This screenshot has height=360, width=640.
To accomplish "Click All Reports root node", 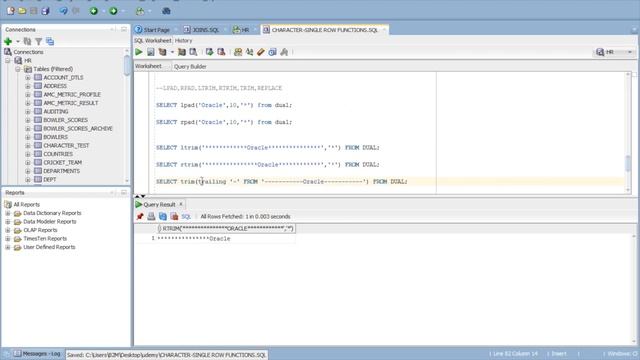I will click(x=27, y=204).
